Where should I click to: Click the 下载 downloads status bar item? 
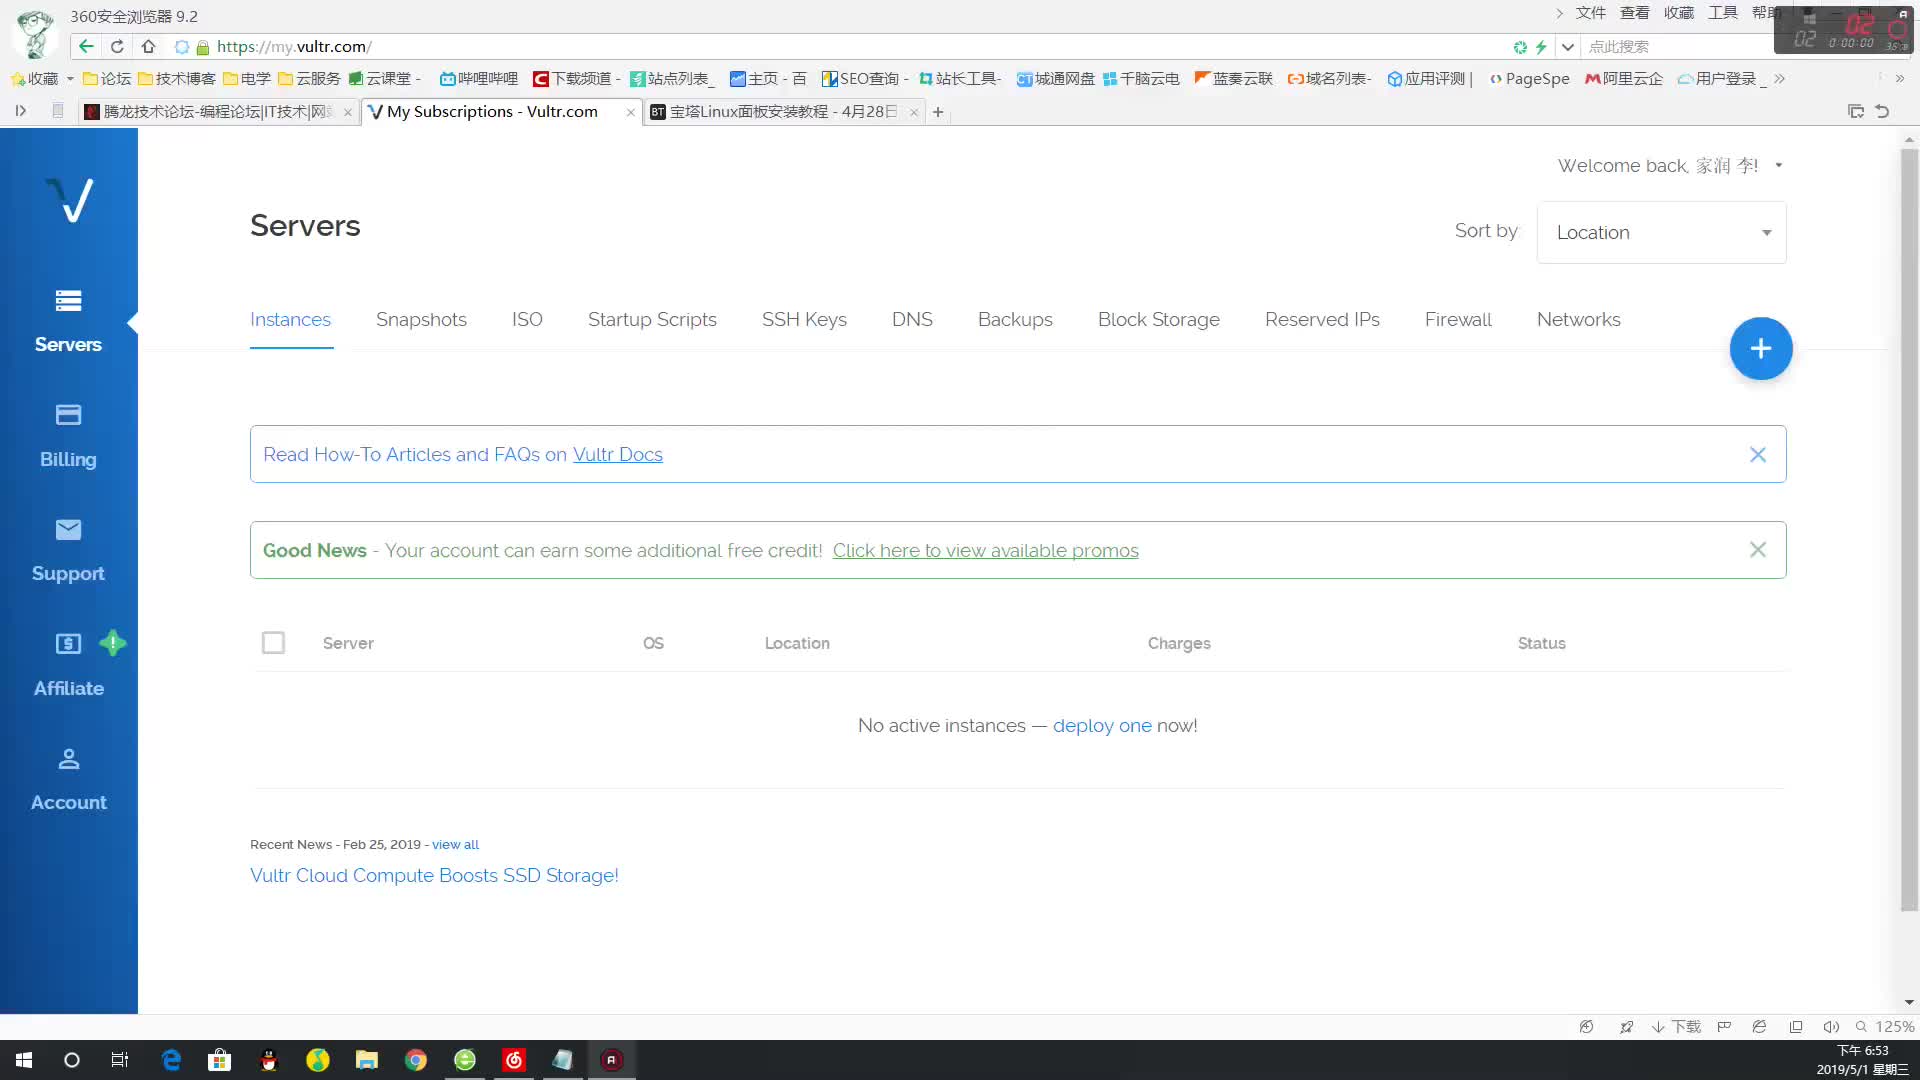(x=1676, y=1027)
